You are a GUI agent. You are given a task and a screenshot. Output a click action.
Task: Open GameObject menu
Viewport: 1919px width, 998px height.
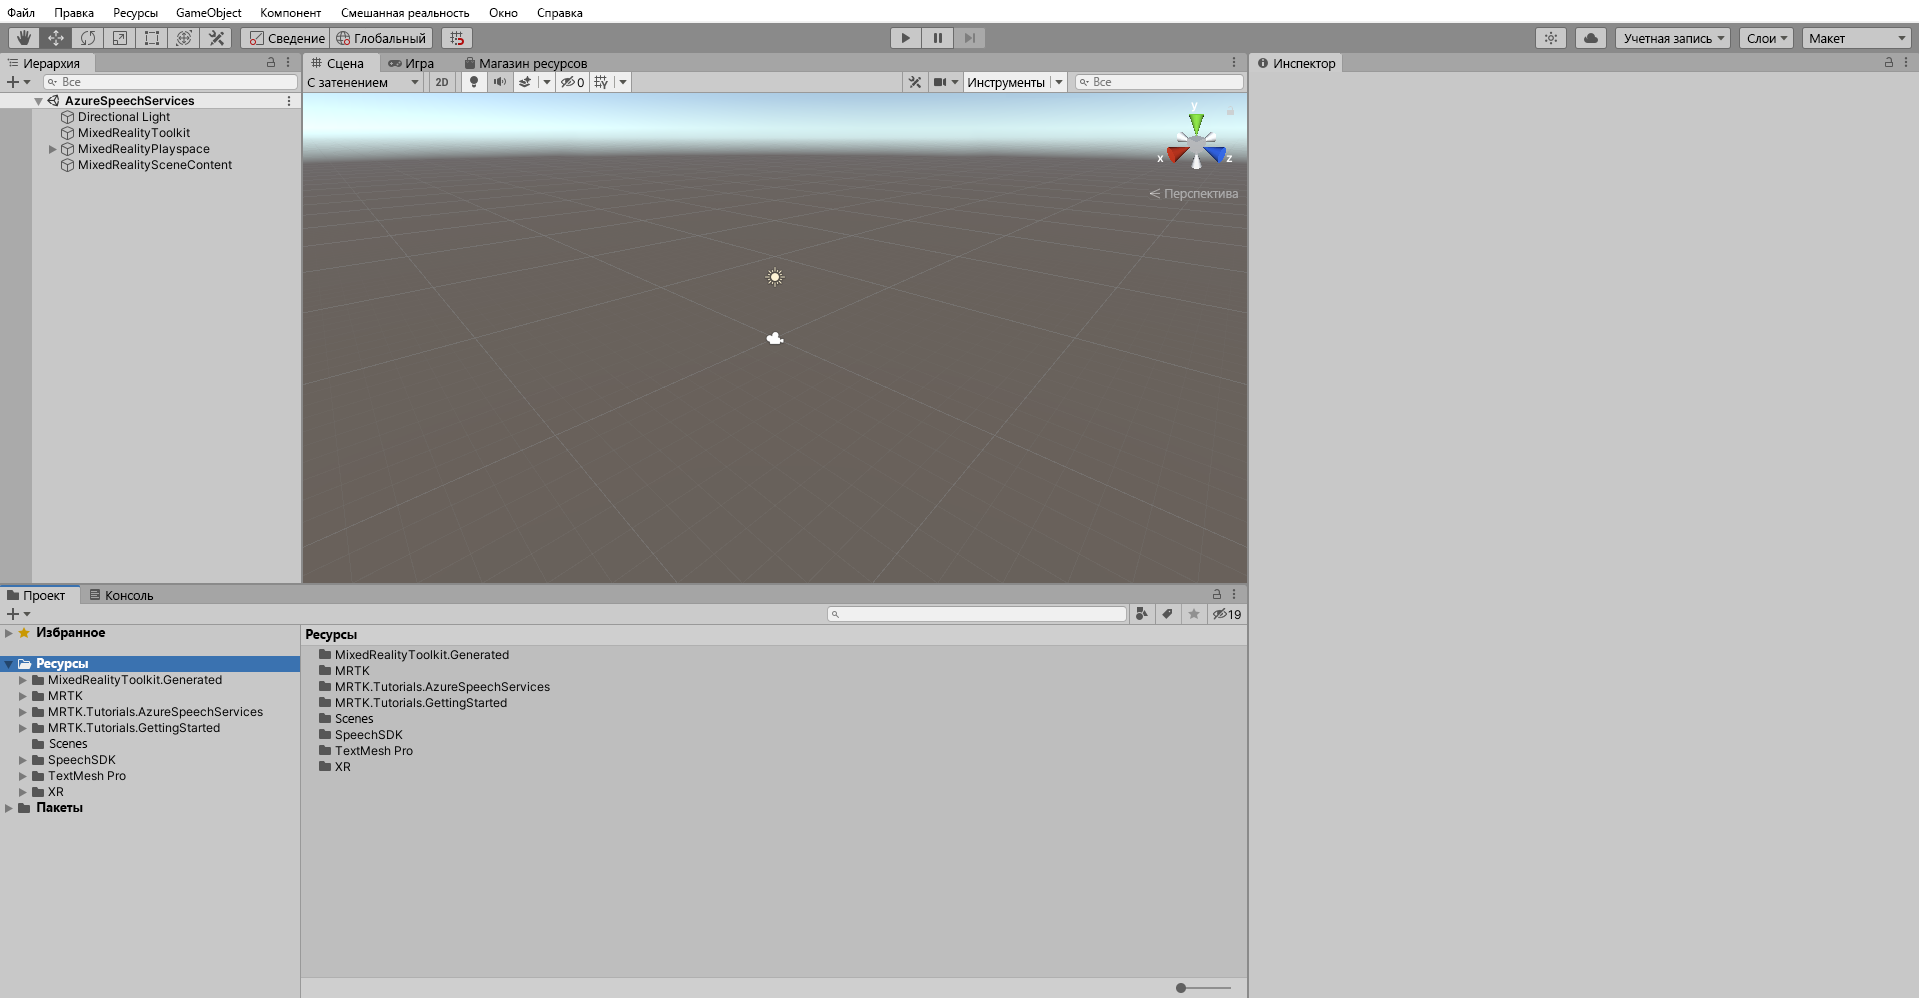point(209,13)
